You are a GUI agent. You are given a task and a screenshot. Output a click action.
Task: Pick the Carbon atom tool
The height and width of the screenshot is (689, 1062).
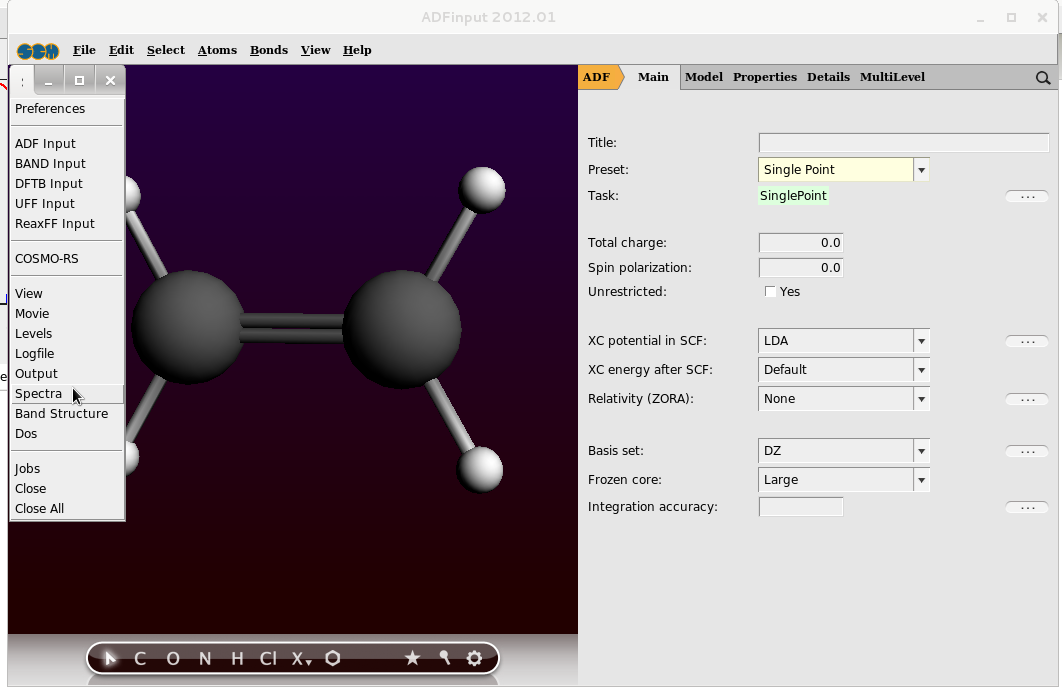coord(140,658)
